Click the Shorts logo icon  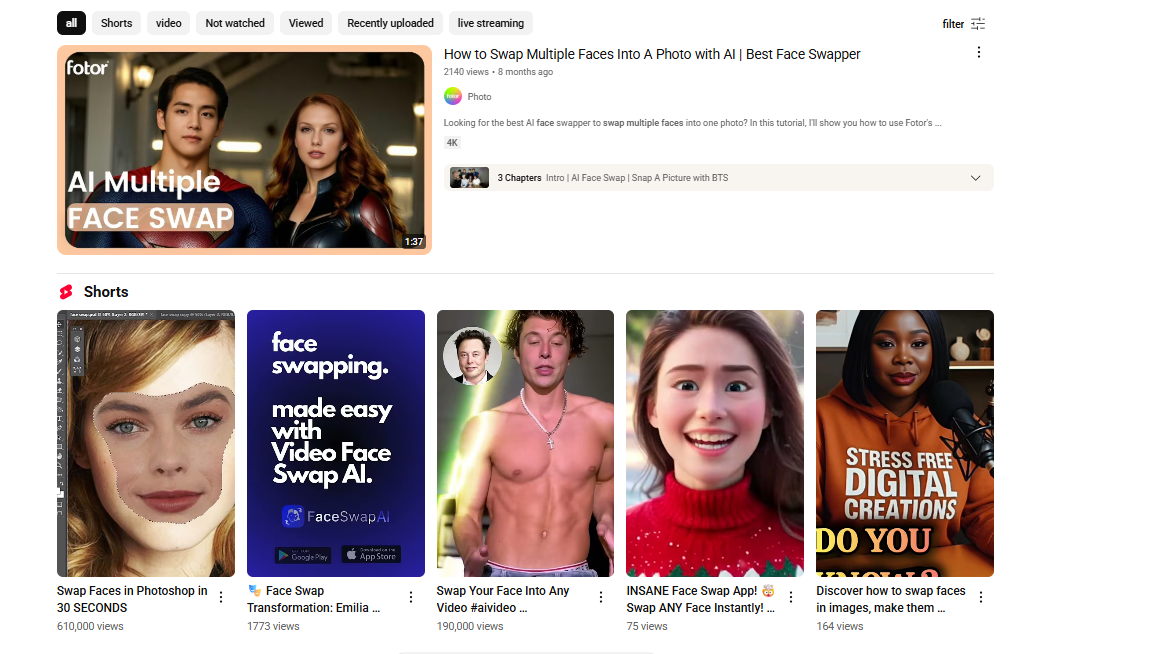[66, 292]
